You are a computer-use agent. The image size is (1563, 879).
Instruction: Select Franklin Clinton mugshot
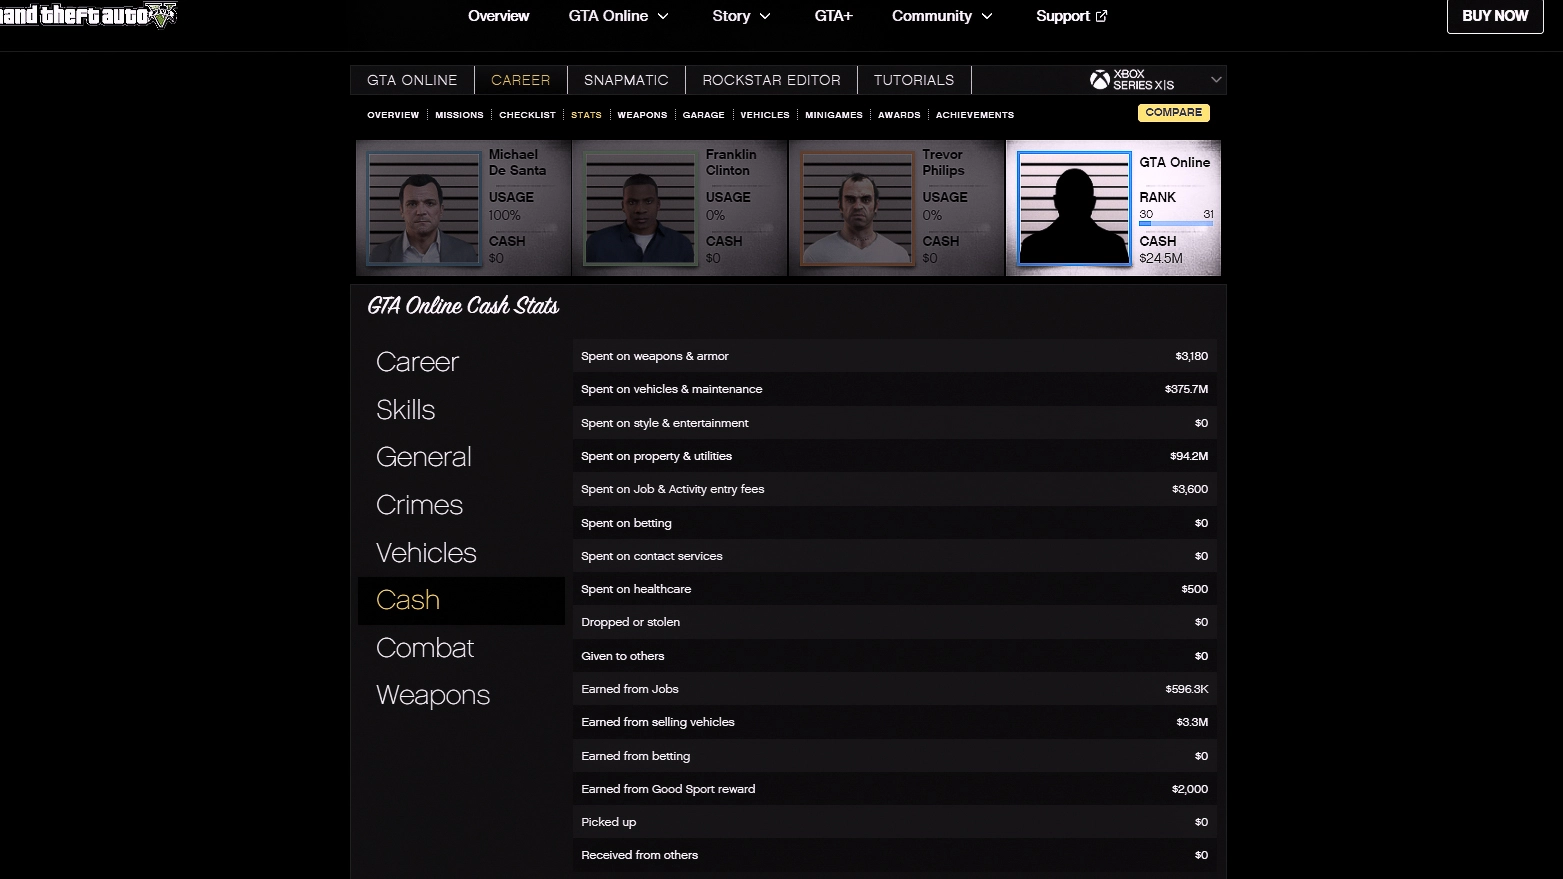pyautogui.click(x=640, y=208)
